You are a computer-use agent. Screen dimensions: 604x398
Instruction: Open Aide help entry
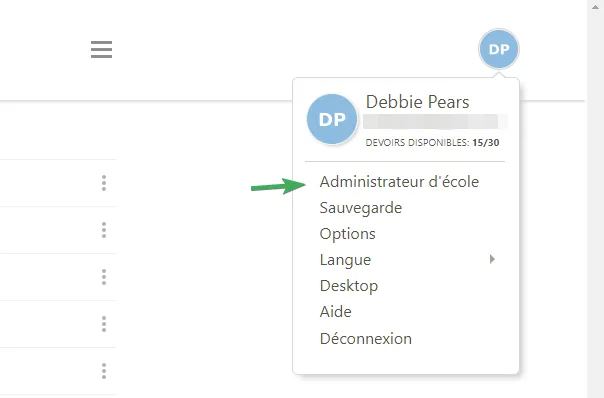335,312
